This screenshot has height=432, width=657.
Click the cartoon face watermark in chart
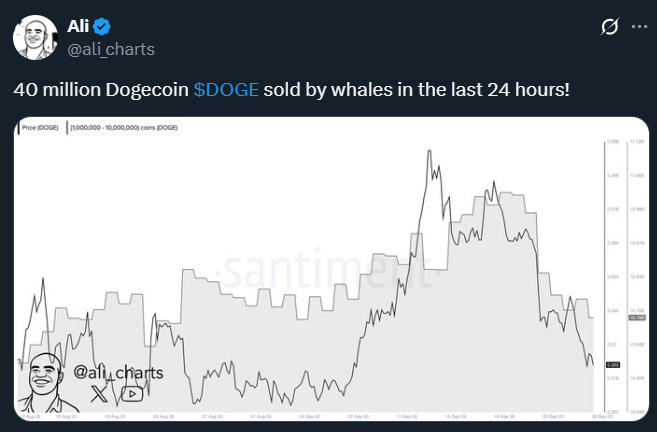(45, 382)
